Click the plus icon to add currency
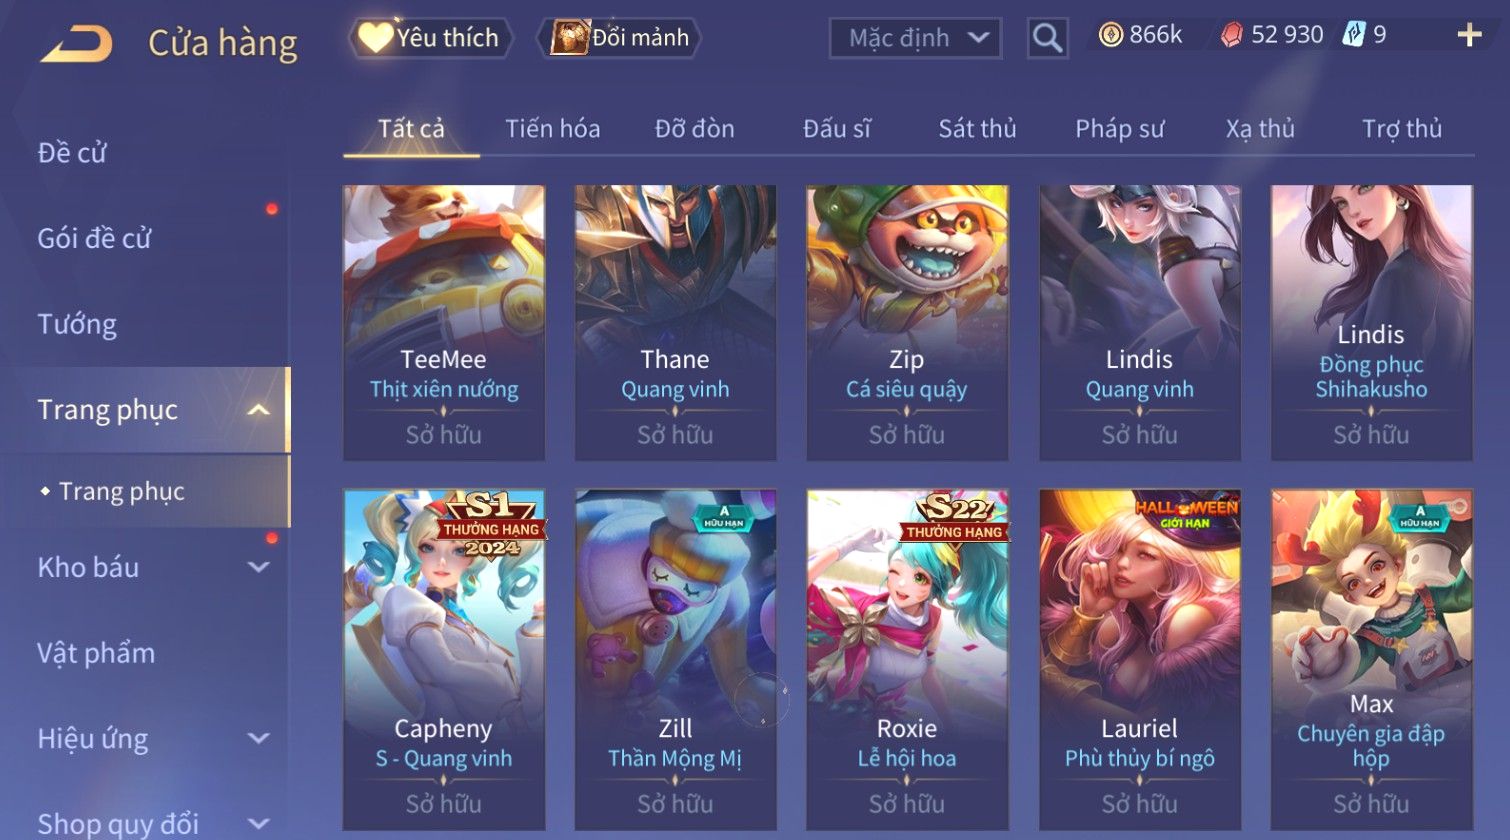1510x840 pixels. pos(1469,35)
